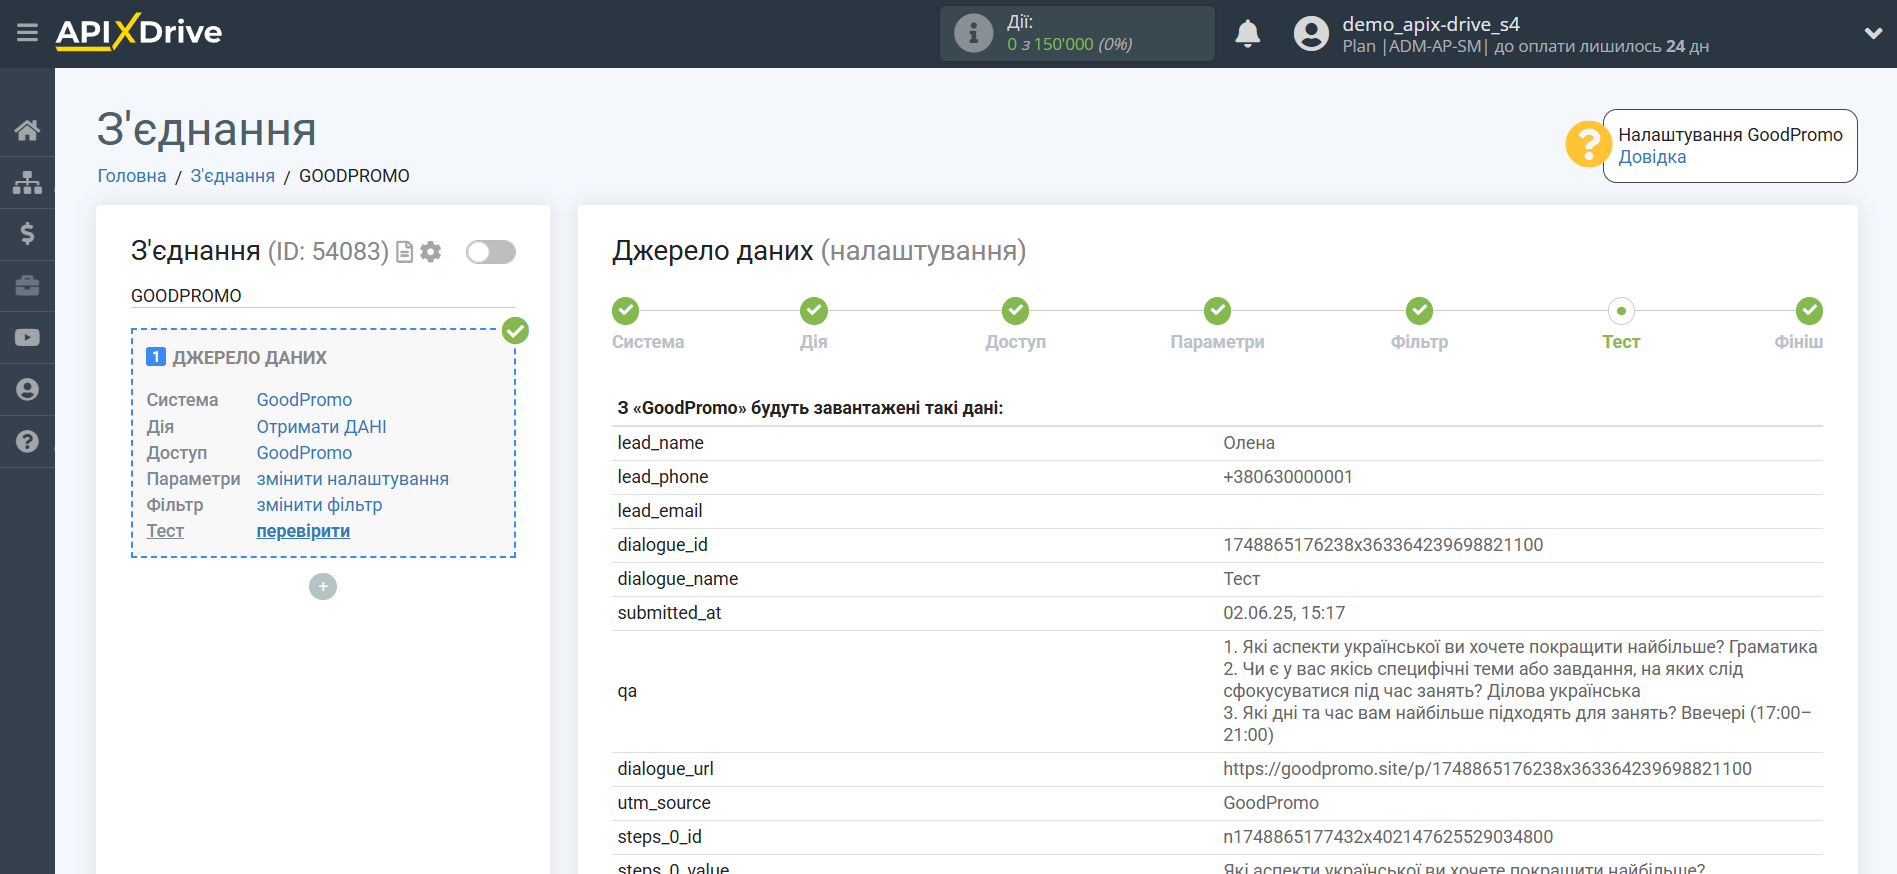This screenshot has width=1897, height=874.
Task: Click змінити фільтр link
Action: coord(319,505)
